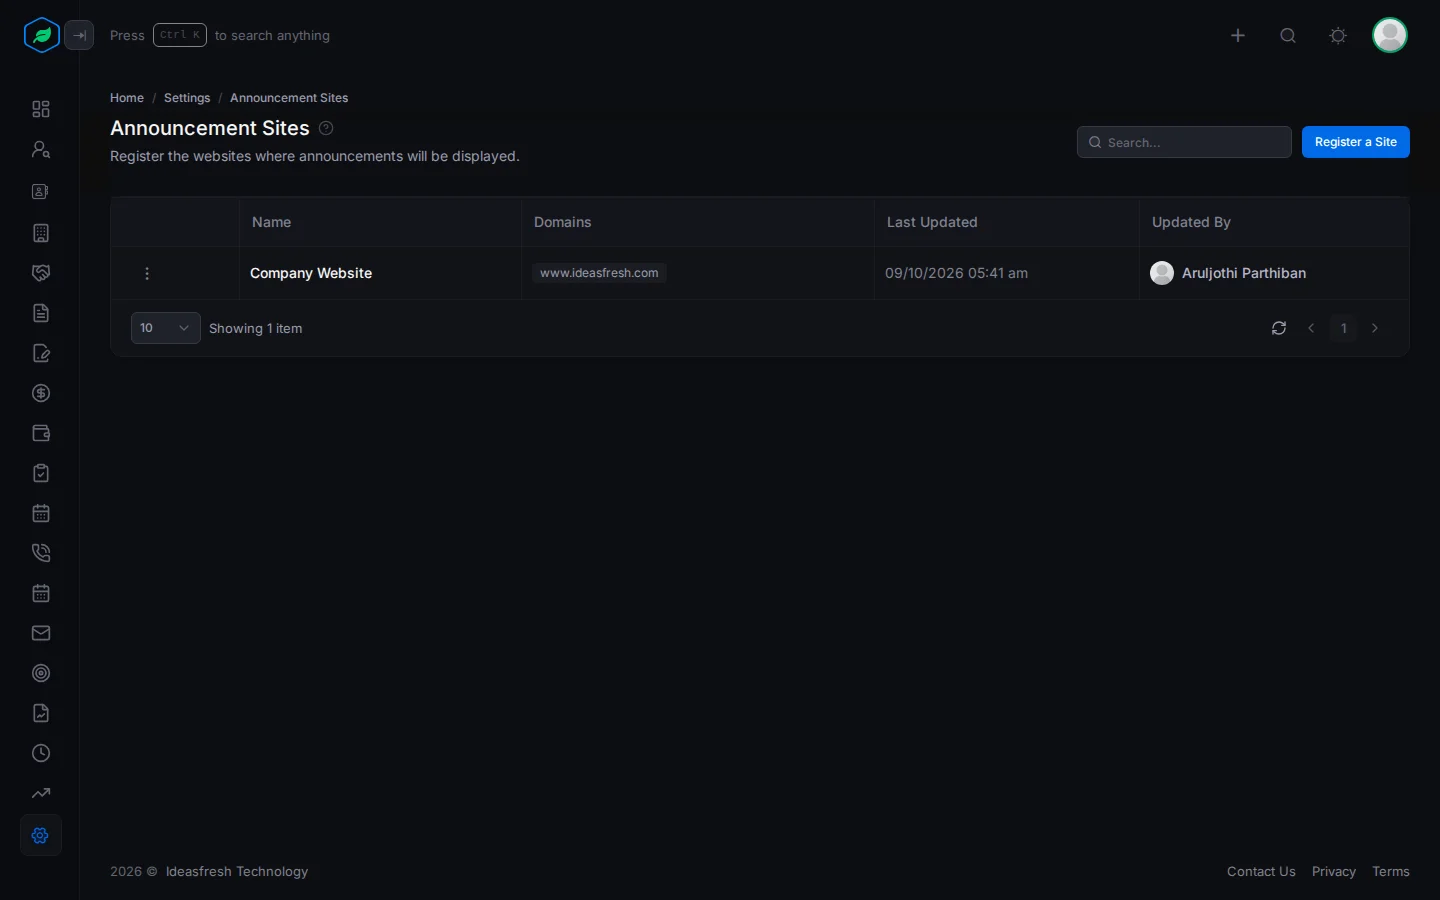Select page 1 in pagination

1344,328
